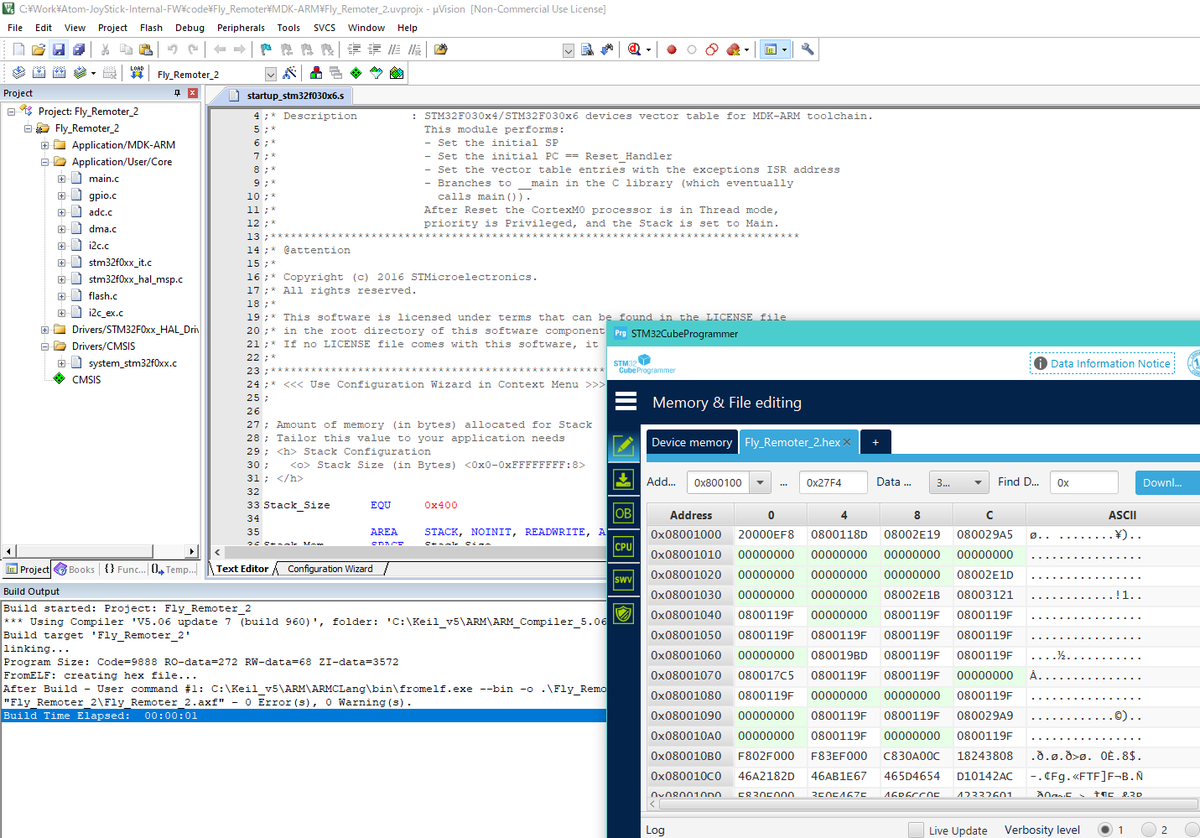This screenshot has width=1200, height=838.
Task: Open the OB option bytes sidebar icon
Action: click(624, 513)
